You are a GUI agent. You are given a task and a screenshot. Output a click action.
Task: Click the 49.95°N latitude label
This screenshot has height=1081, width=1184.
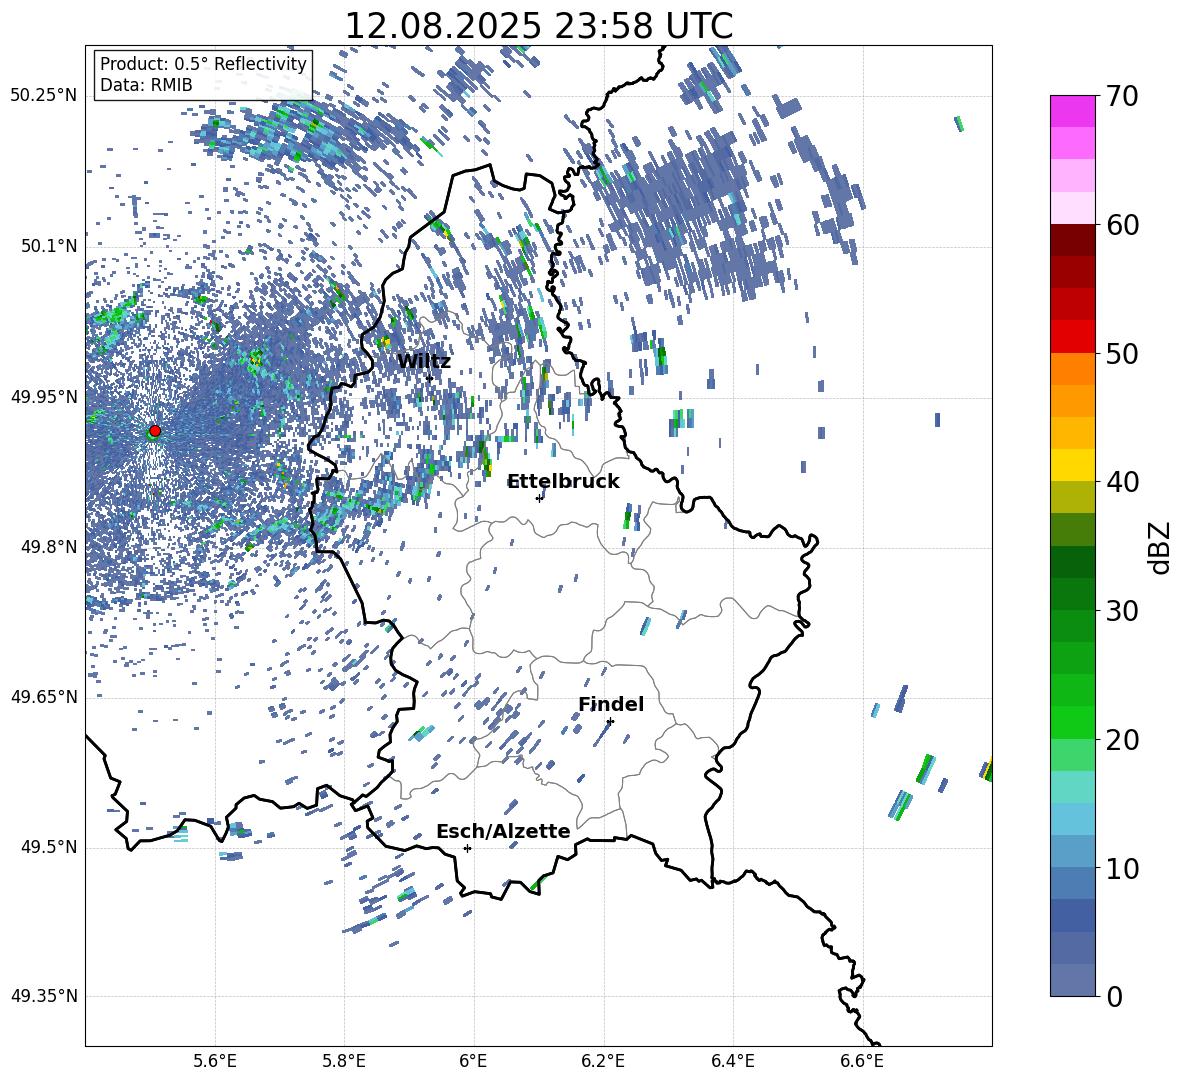click(x=45, y=397)
